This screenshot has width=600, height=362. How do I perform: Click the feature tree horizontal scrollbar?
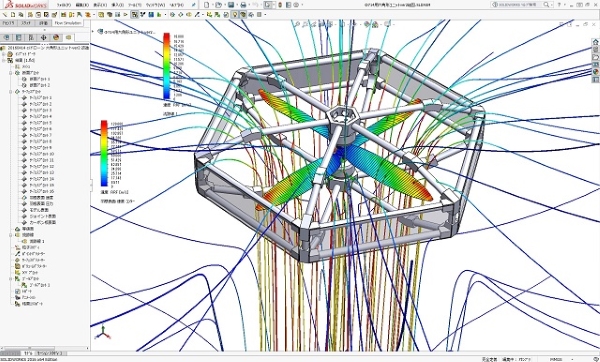(x=45, y=348)
